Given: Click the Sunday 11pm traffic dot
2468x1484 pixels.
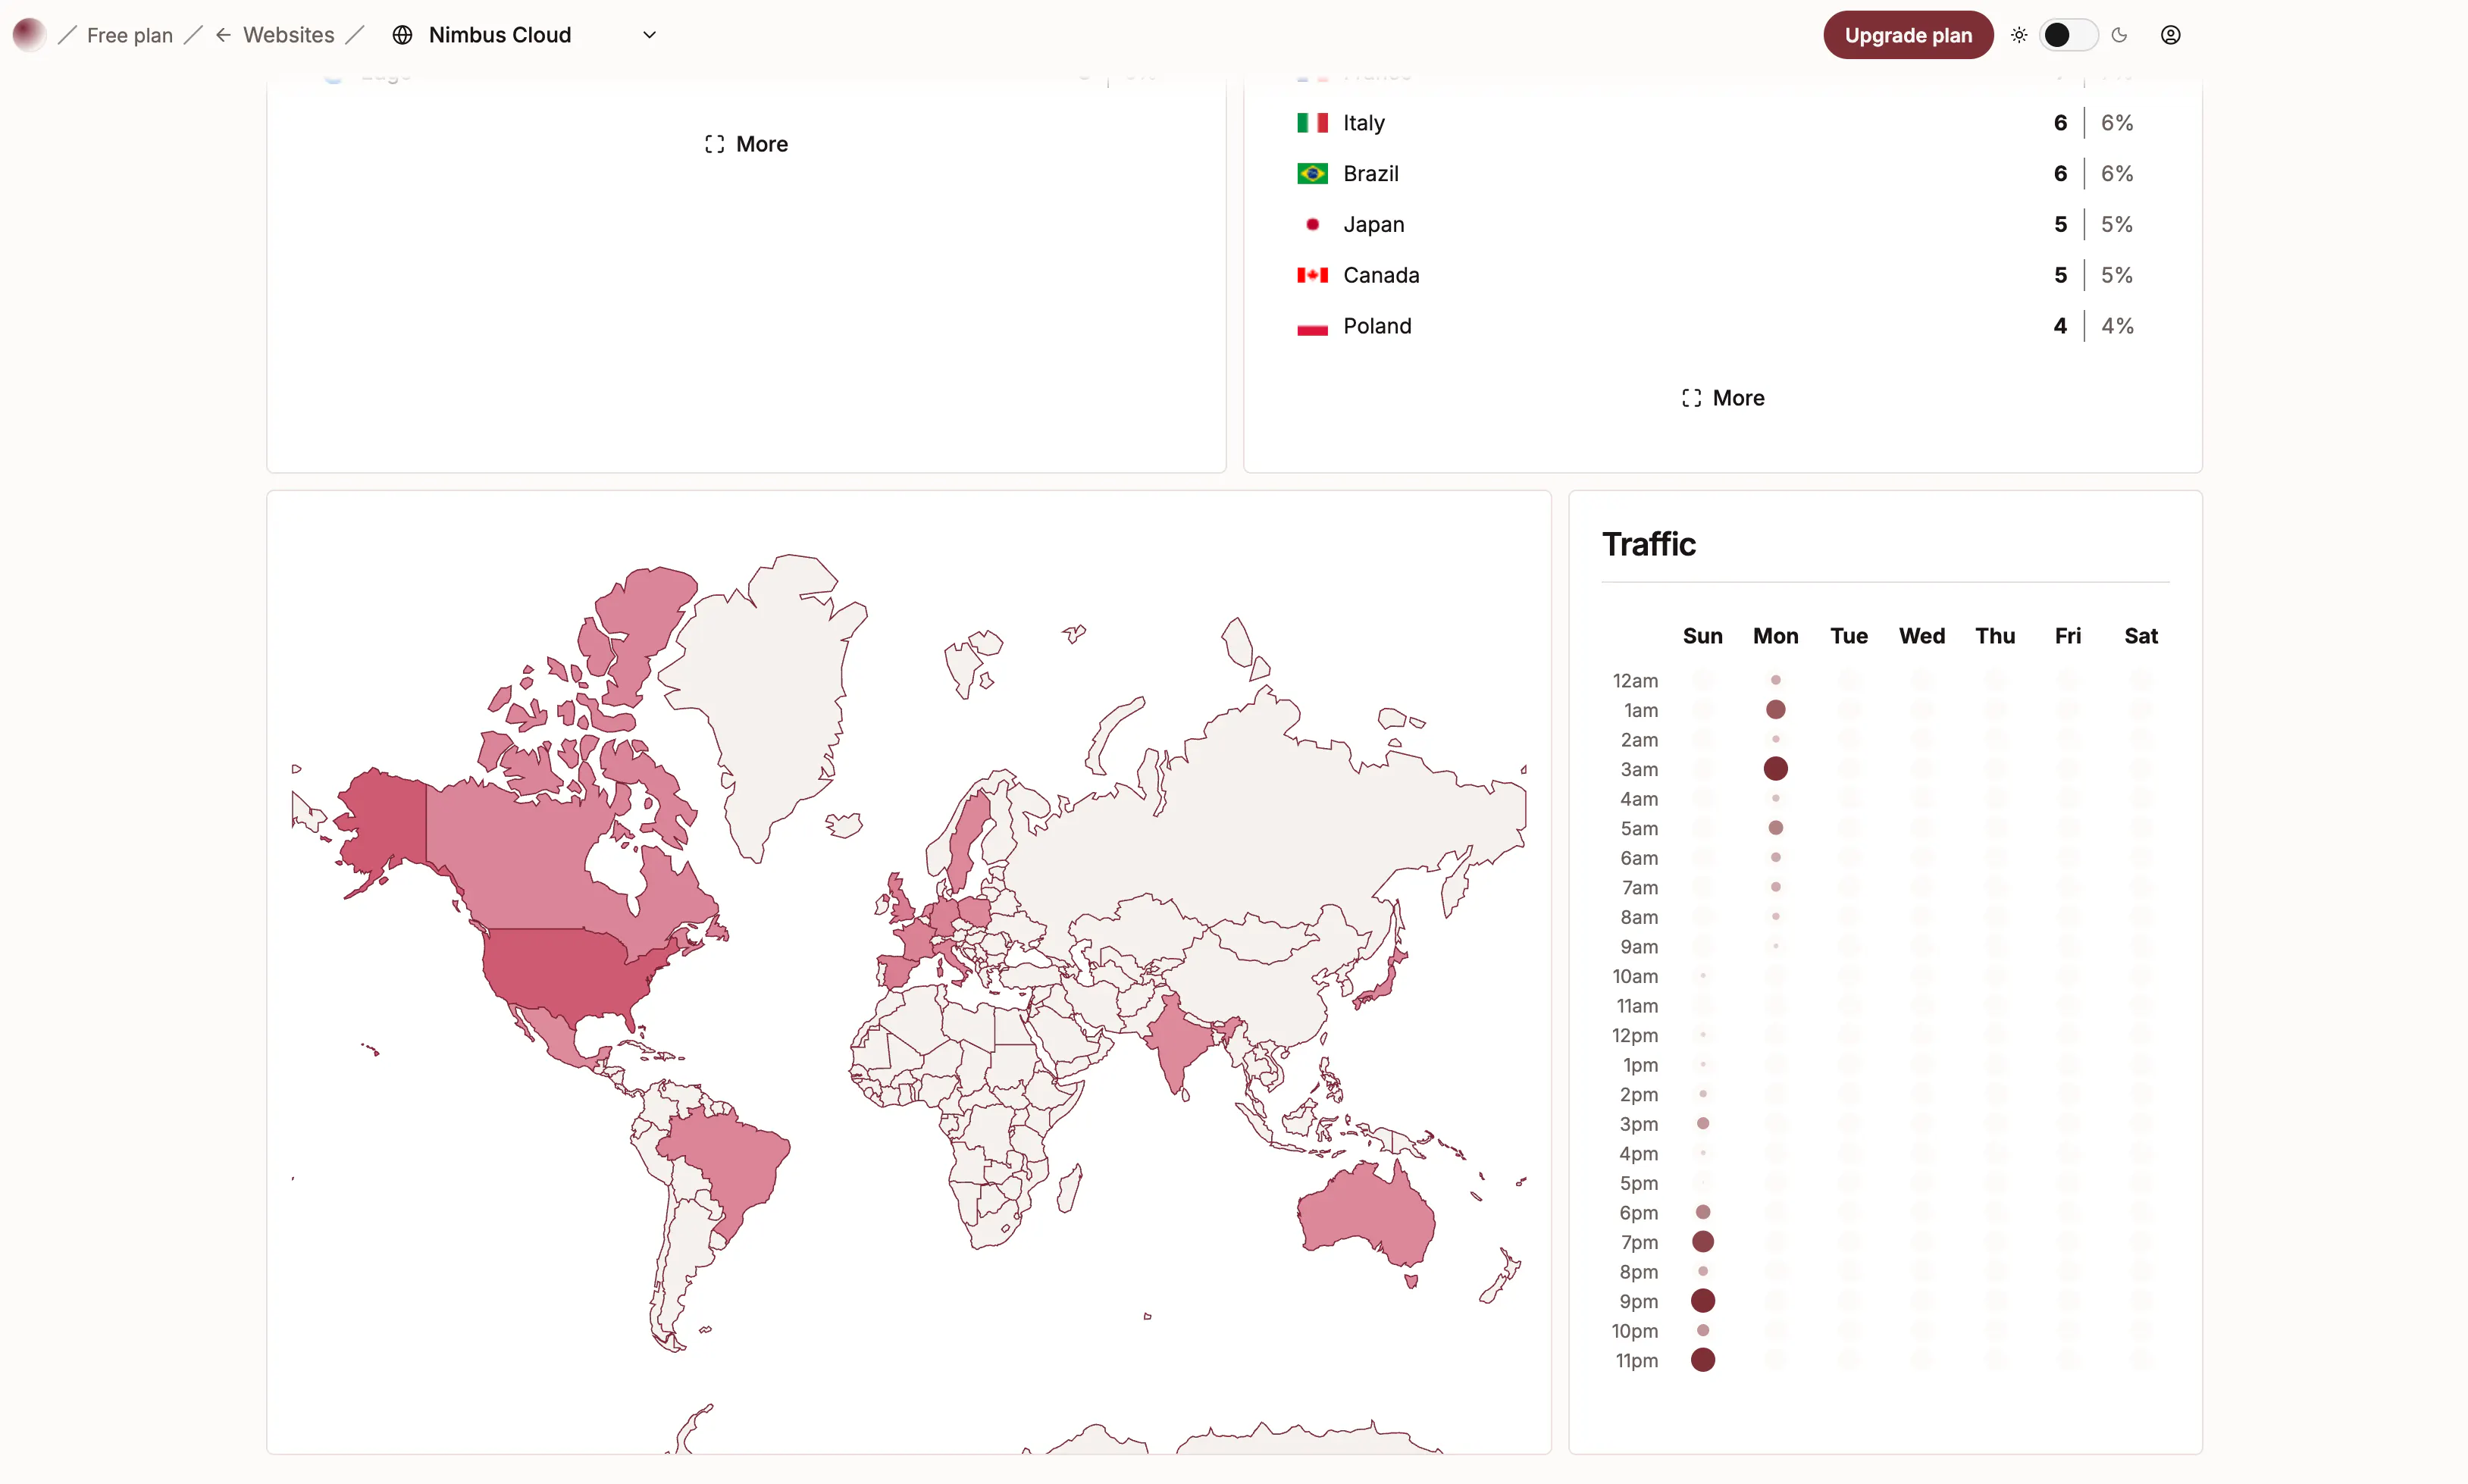Looking at the screenshot, I should coord(1702,1360).
